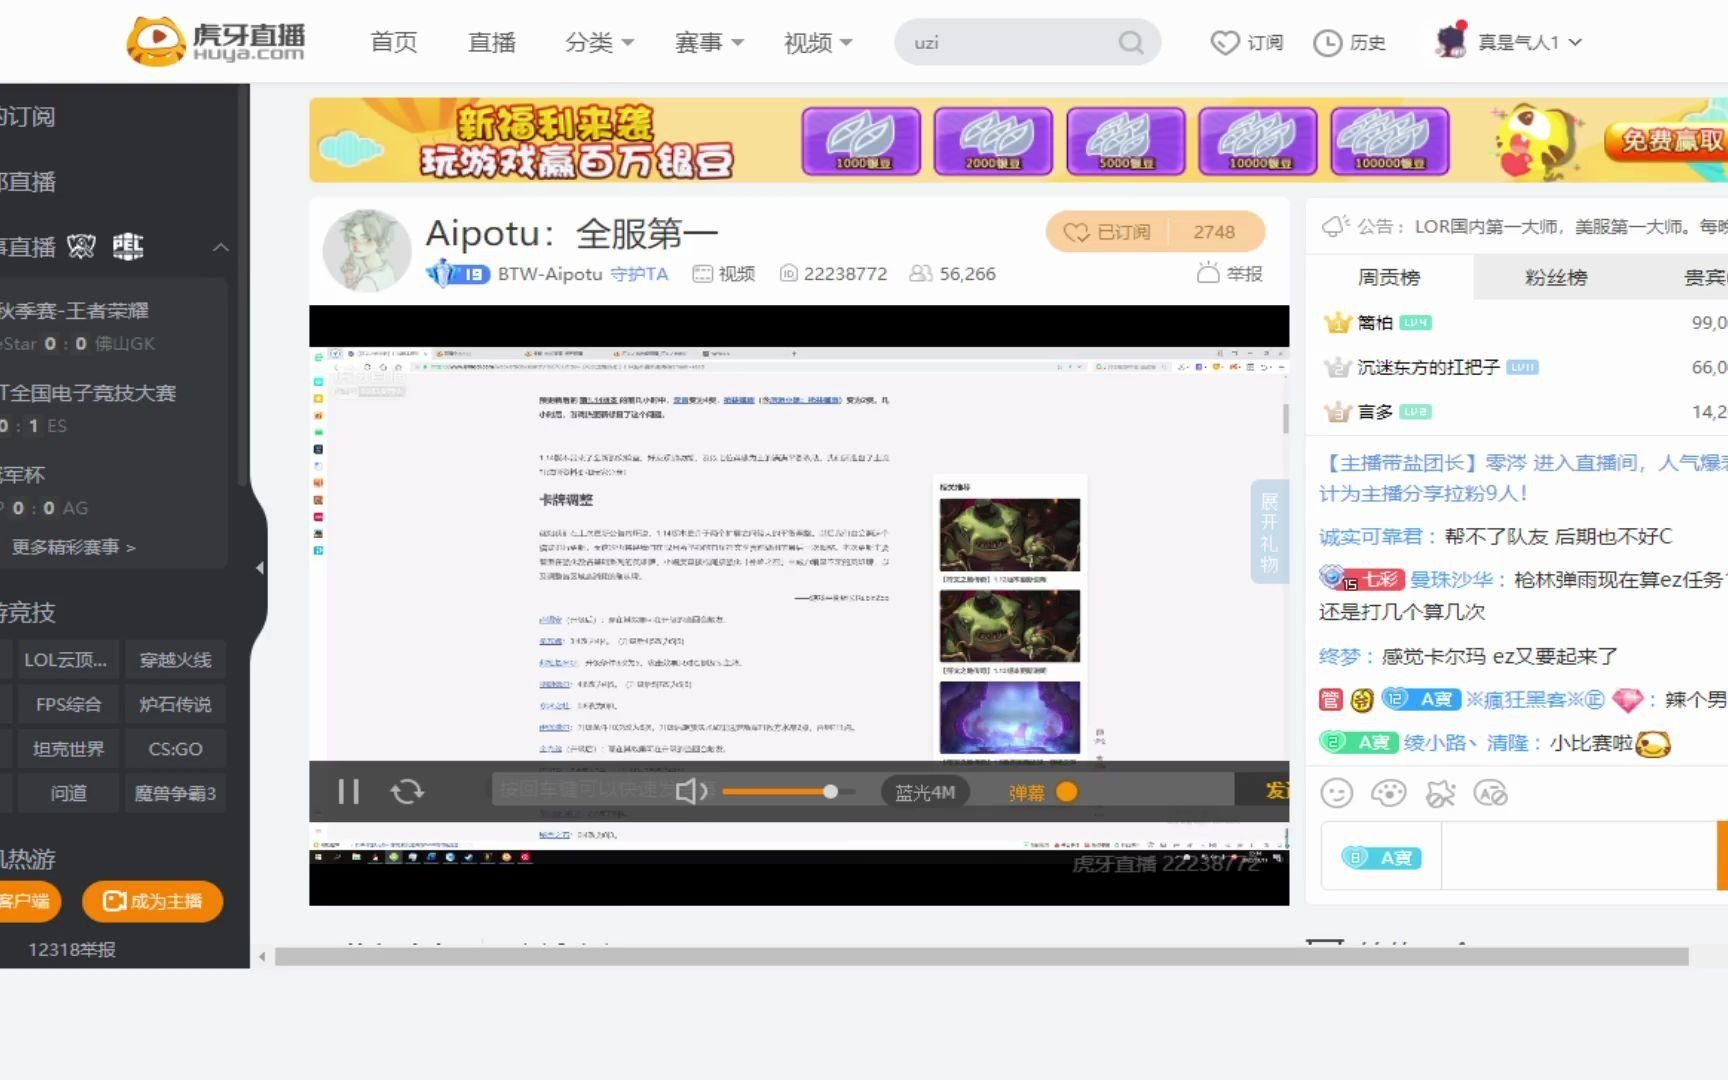Open the FPS综合 category
This screenshot has width=1728, height=1080.
tap(67, 704)
